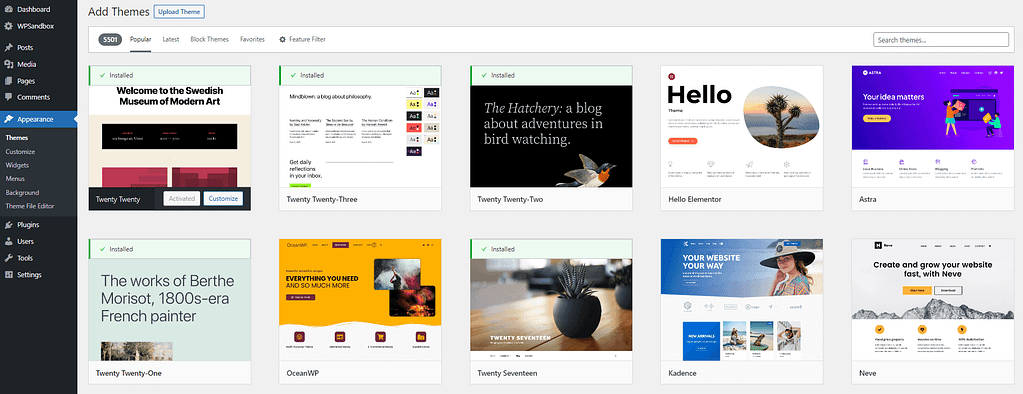Click the 5501 theme count badge
Viewport: 1023px width, 394px height.
(110, 40)
